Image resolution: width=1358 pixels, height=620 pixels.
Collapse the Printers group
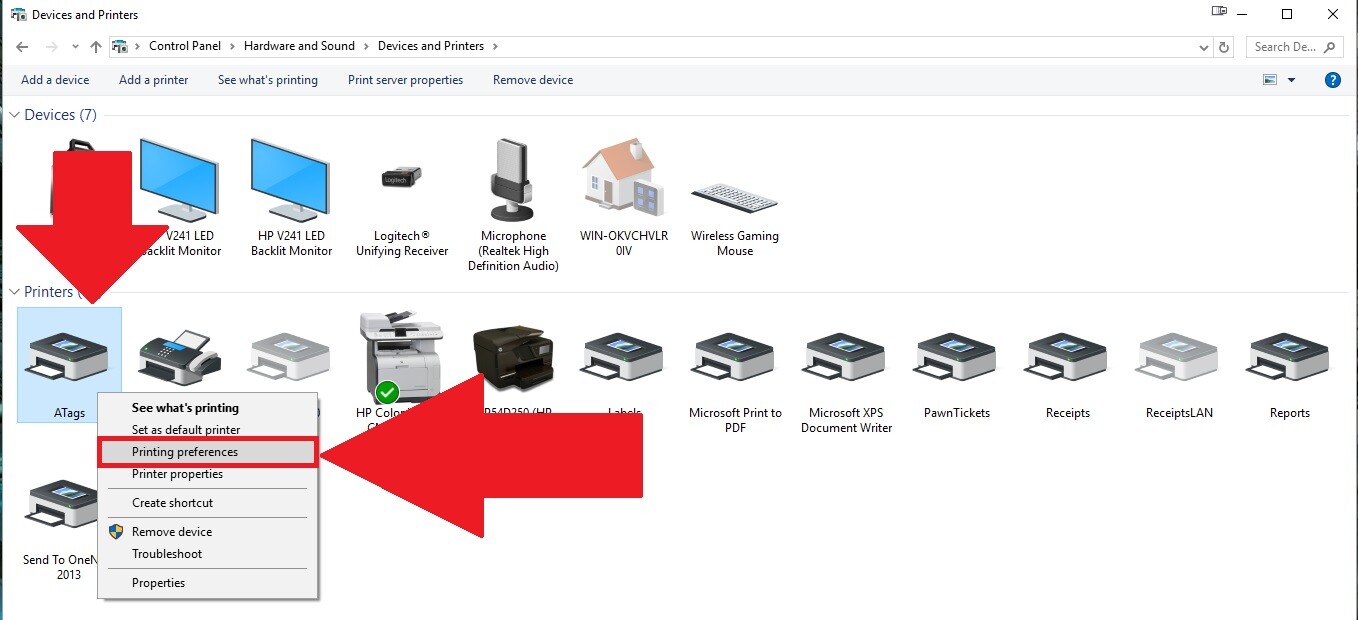point(15,292)
